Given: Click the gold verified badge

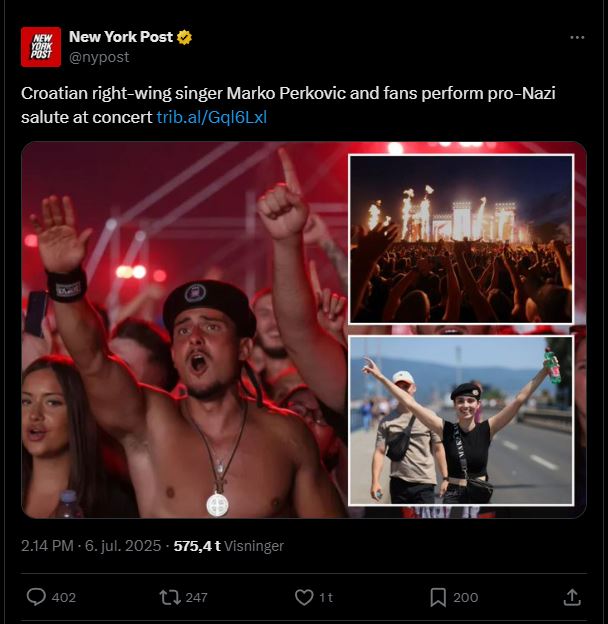Looking at the screenshot, I should pos(184,37).
